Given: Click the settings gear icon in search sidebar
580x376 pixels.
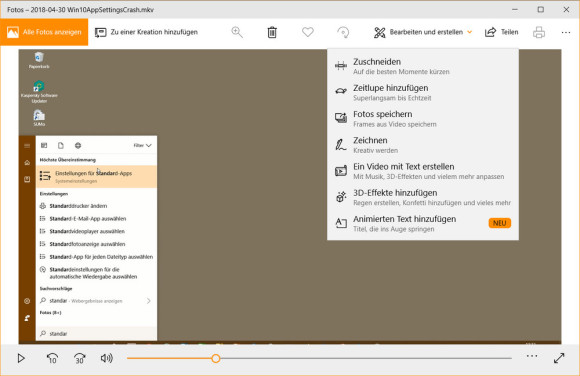Looking at the screenshot, I should coord(27,301).
